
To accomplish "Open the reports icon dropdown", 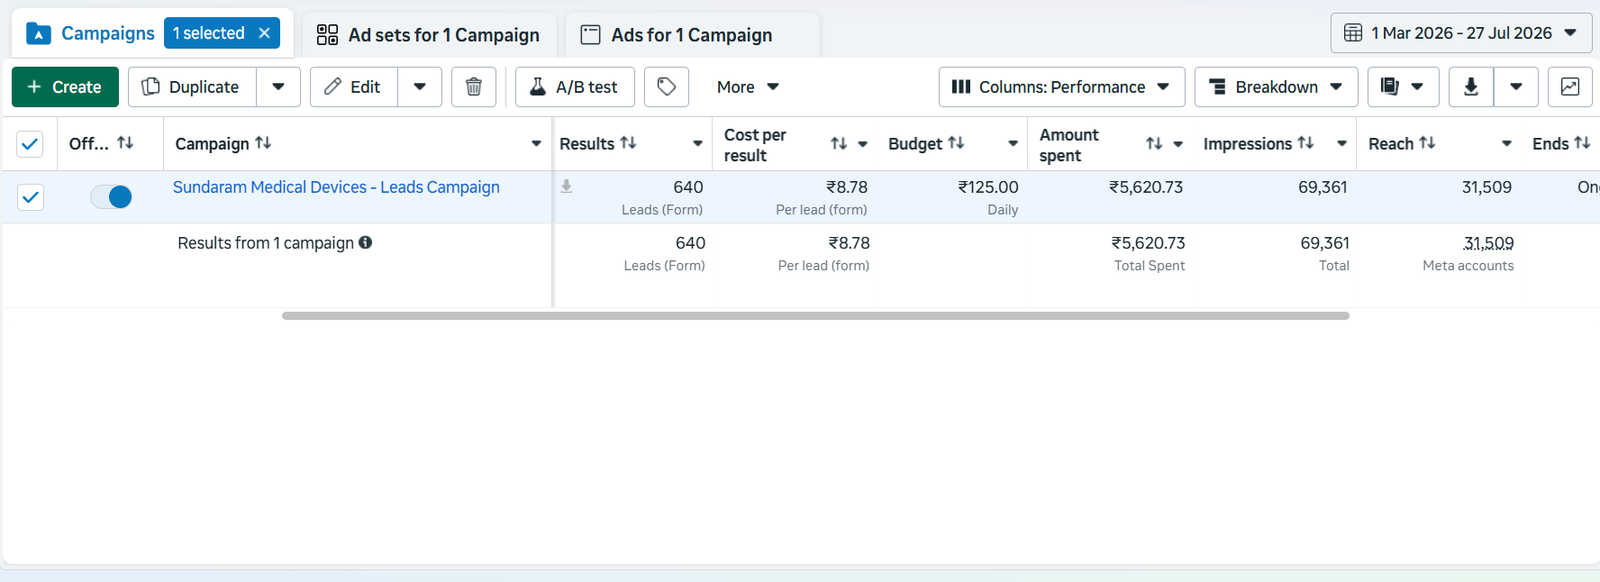I will tap(1403, 87).
